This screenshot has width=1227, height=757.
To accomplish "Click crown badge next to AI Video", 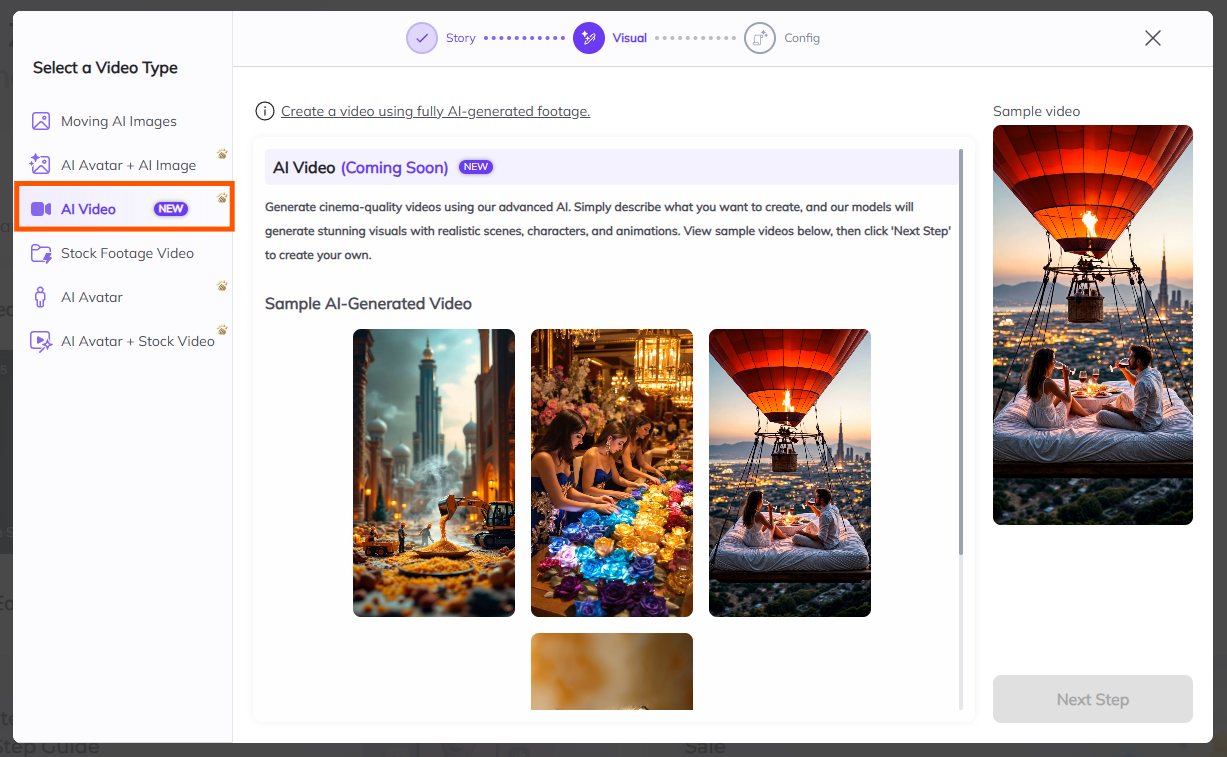I will point(222,198).
